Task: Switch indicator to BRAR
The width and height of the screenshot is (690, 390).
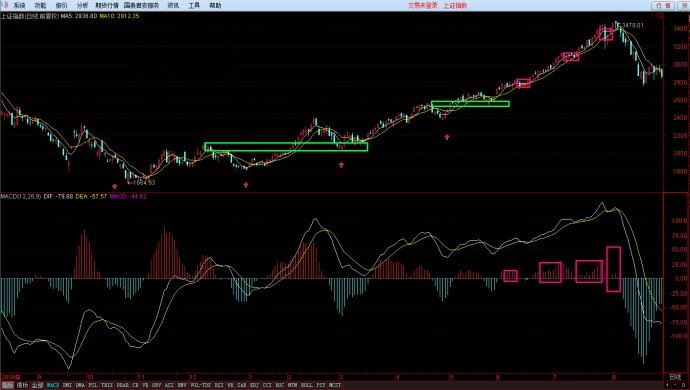Action: click(x=122, y=385)
